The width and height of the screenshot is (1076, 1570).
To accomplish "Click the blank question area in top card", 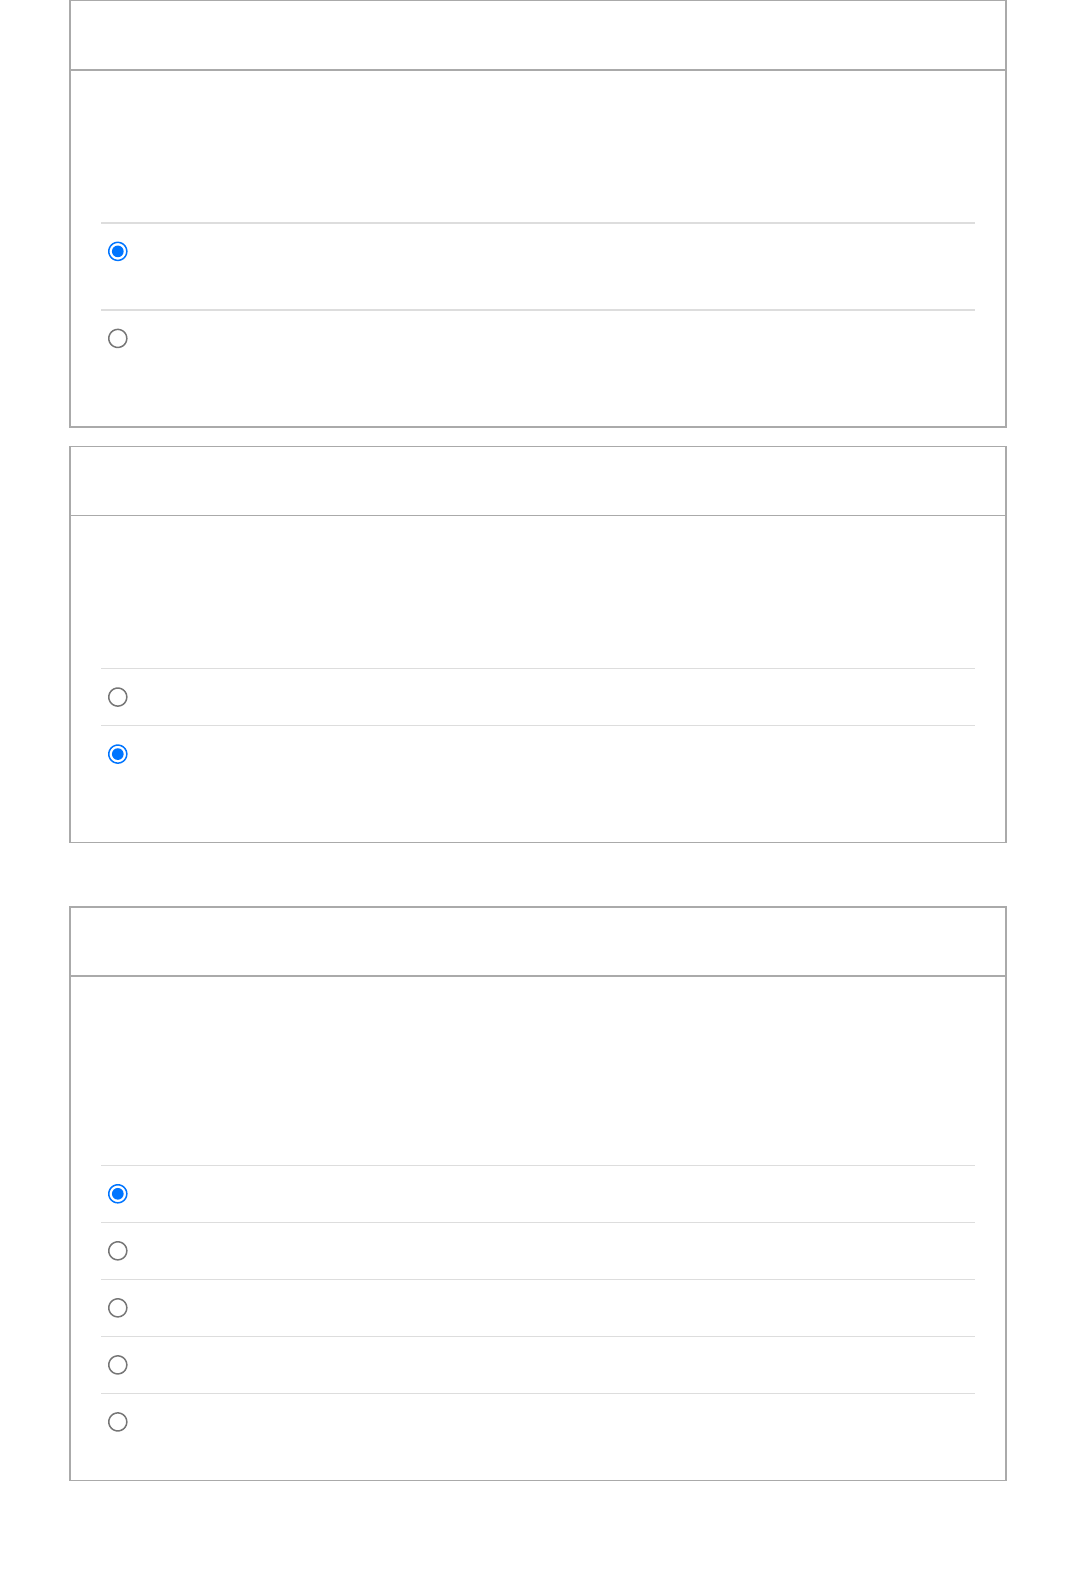I will 538,146.
